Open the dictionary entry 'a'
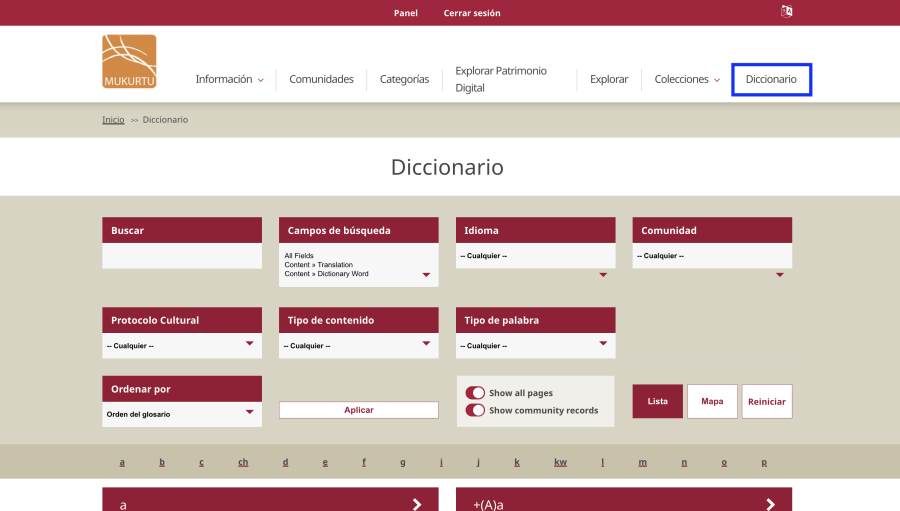The height and width of the screenshot is (511, 900). (270, 500)
